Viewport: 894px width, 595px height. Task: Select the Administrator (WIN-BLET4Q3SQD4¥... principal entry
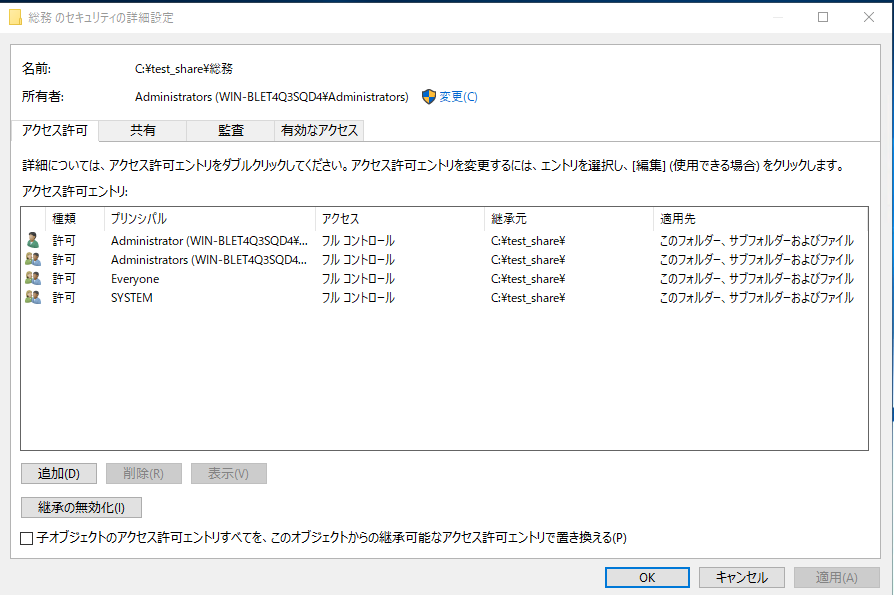[x=209, y=241]
